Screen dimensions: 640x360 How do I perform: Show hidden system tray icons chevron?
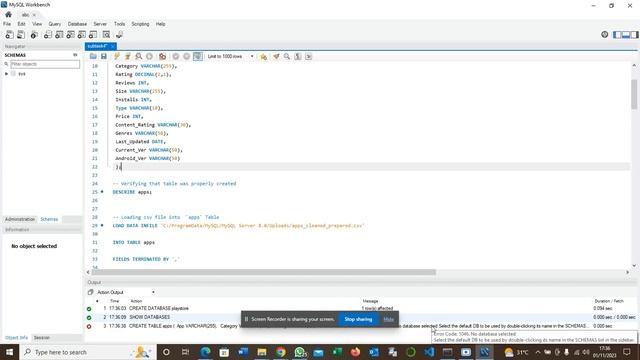(x=538, y=352)
